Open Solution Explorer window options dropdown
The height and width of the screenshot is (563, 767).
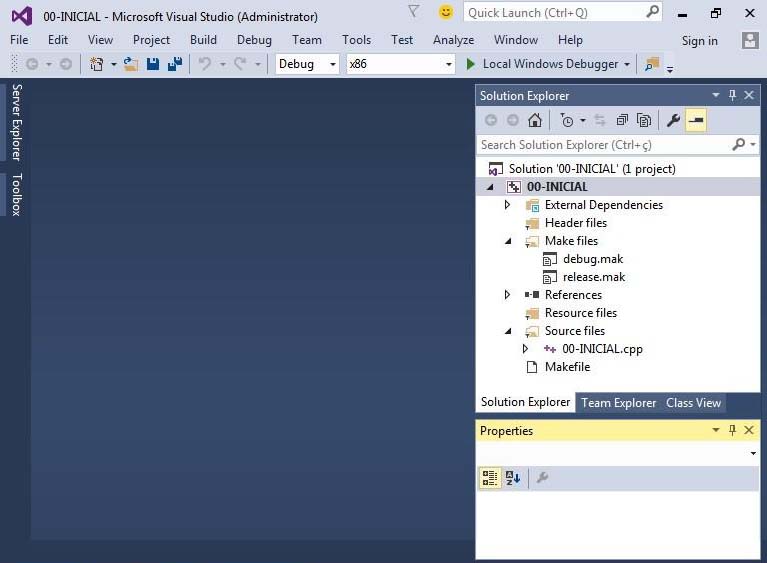click(x=716, y=95)
